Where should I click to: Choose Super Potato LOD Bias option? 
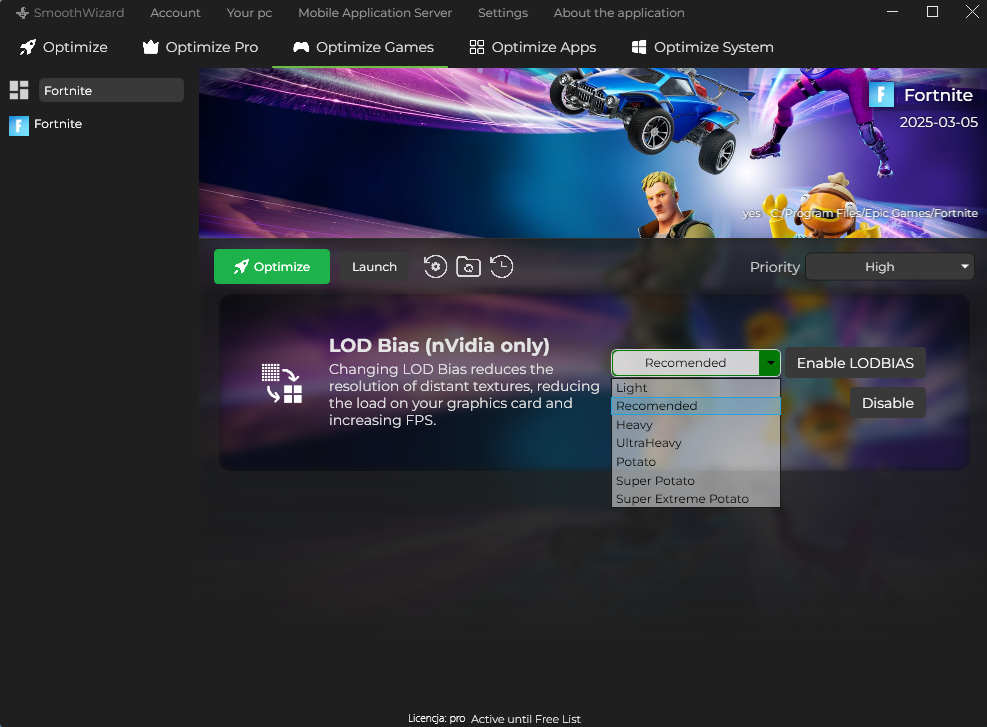696,481
